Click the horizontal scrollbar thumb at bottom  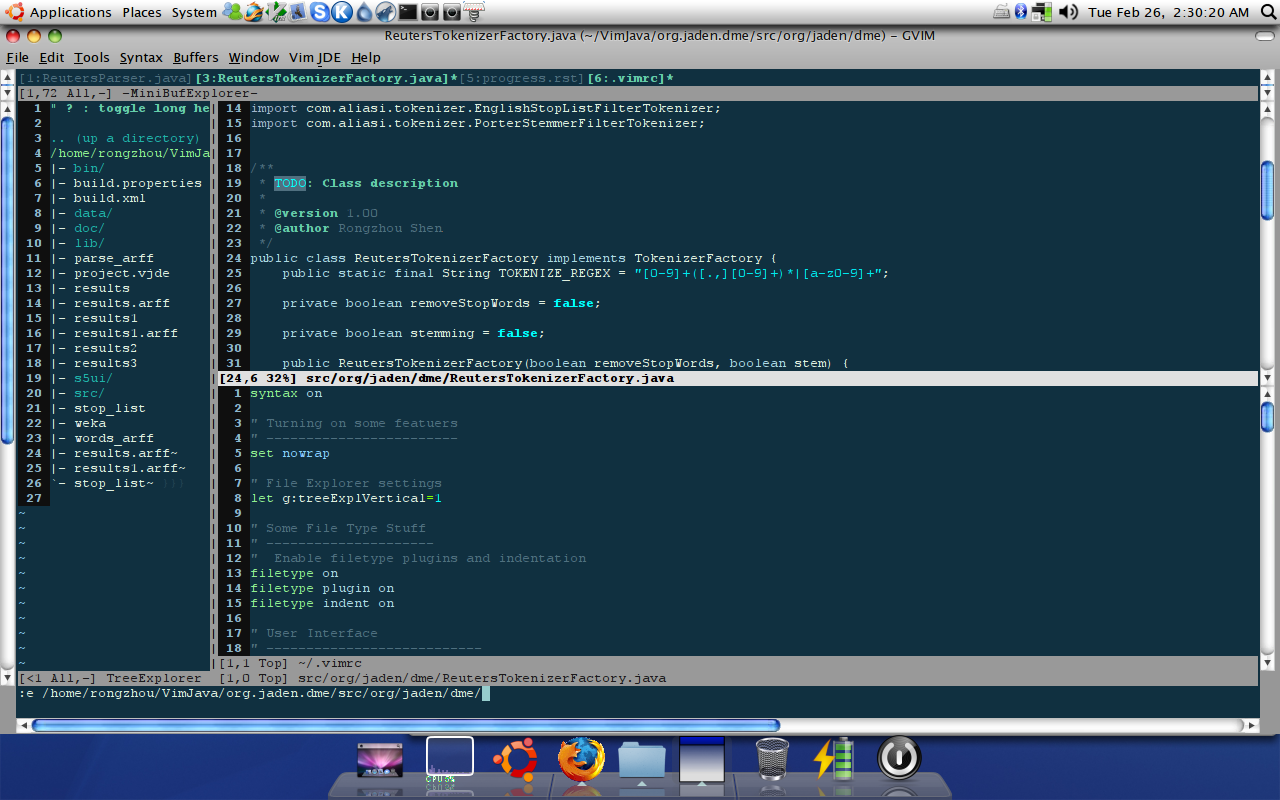pos(405,725)
